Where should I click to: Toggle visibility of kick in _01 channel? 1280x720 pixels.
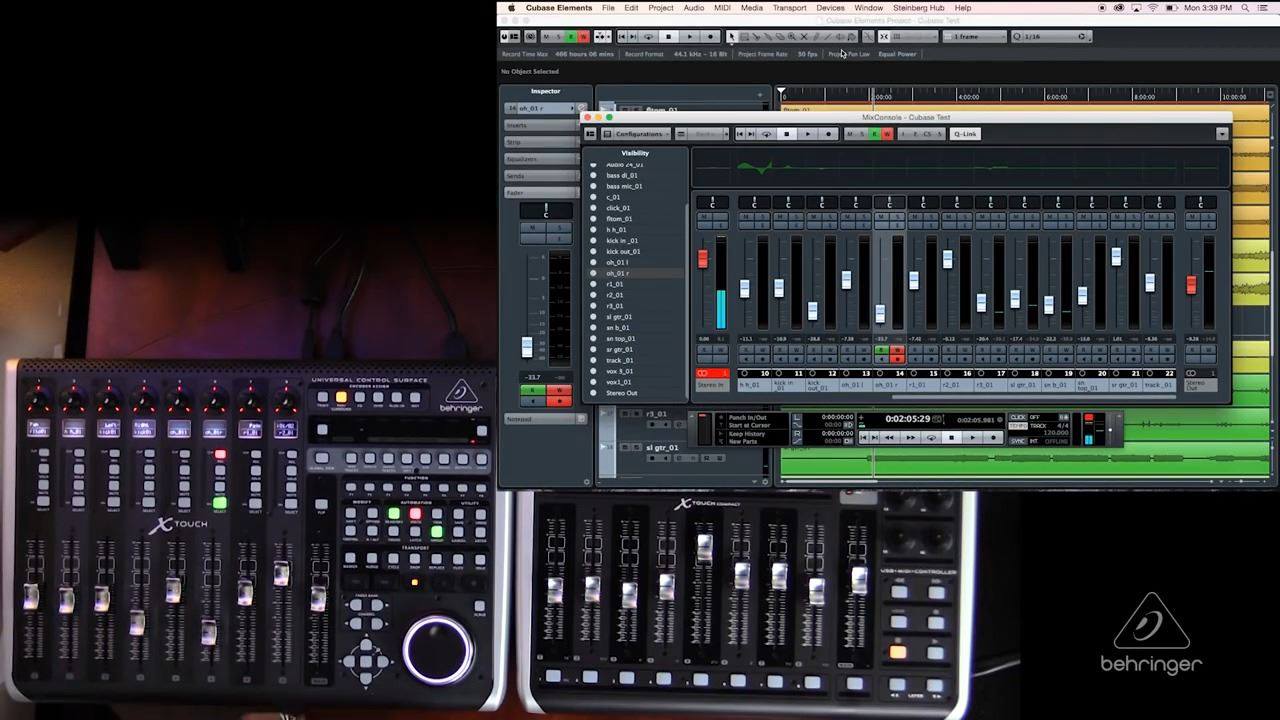pos(593,241)
